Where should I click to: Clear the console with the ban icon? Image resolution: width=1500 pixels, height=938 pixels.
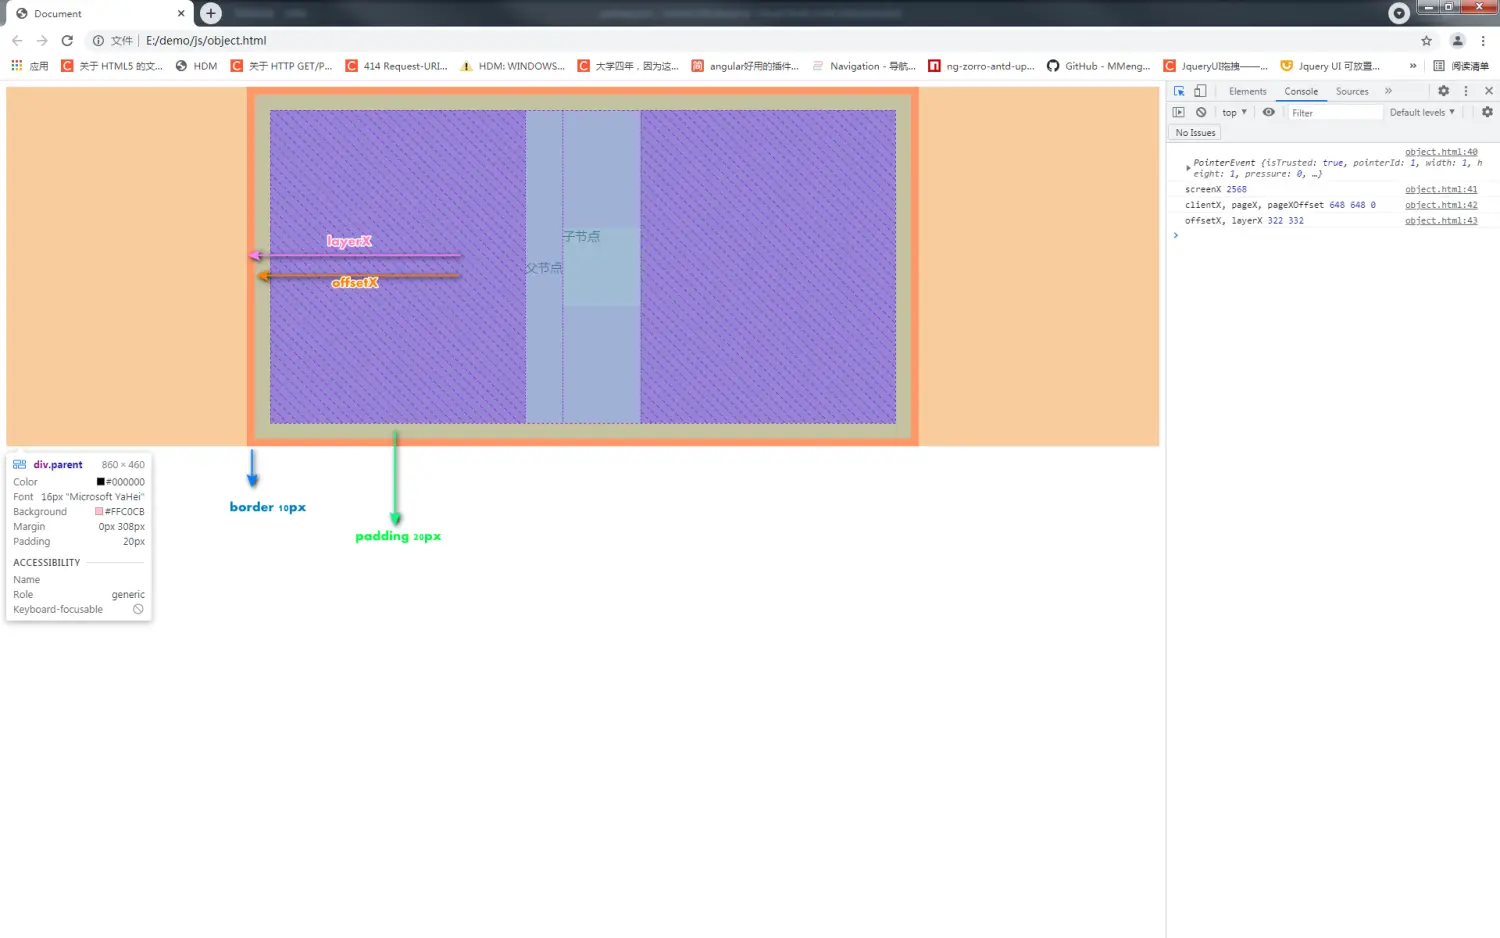point(1201,112)
